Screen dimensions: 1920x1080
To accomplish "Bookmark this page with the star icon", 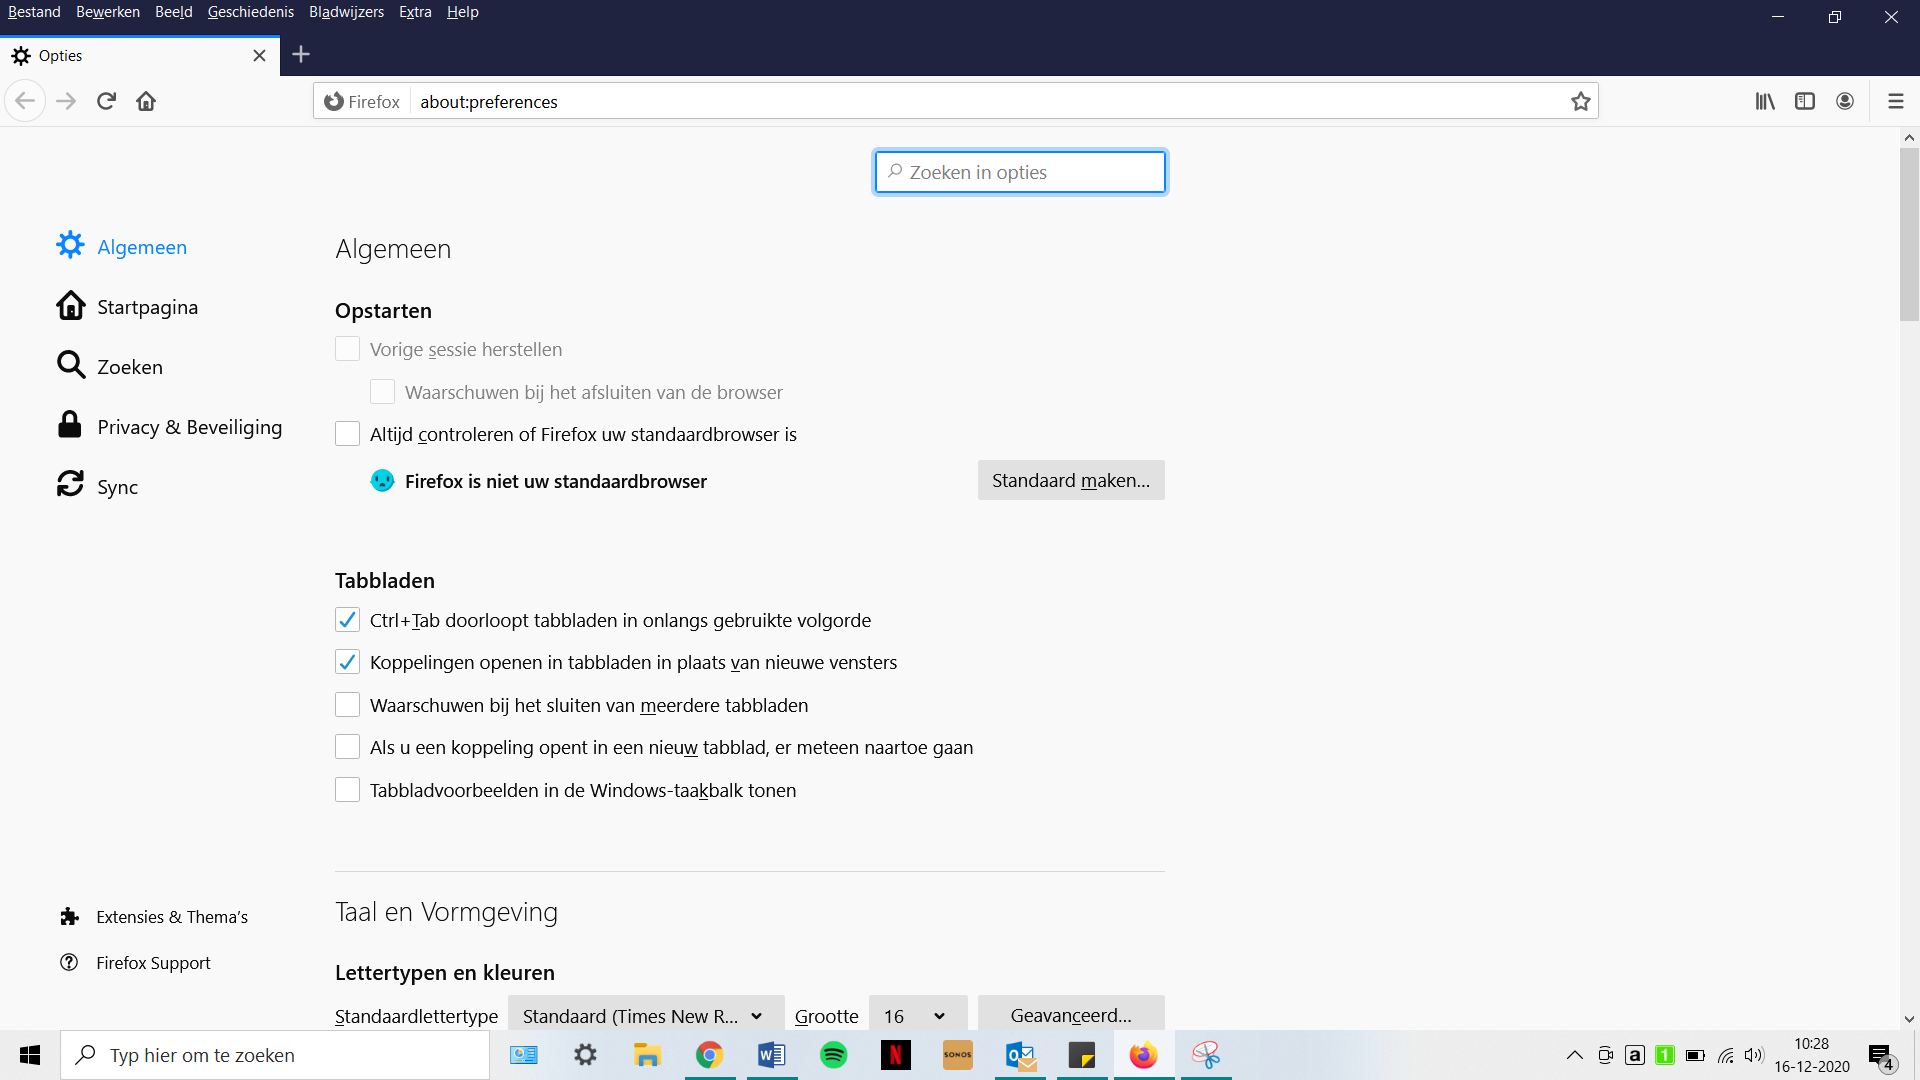I will (1580, 101).
